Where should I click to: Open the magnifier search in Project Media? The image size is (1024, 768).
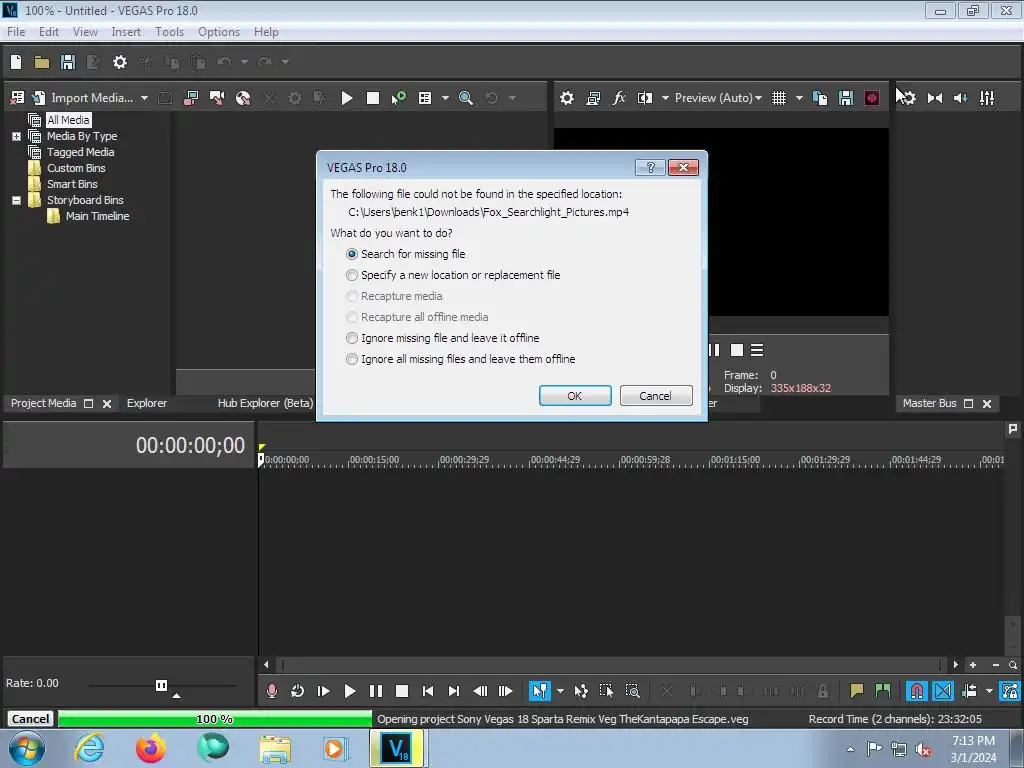(466, 98)
